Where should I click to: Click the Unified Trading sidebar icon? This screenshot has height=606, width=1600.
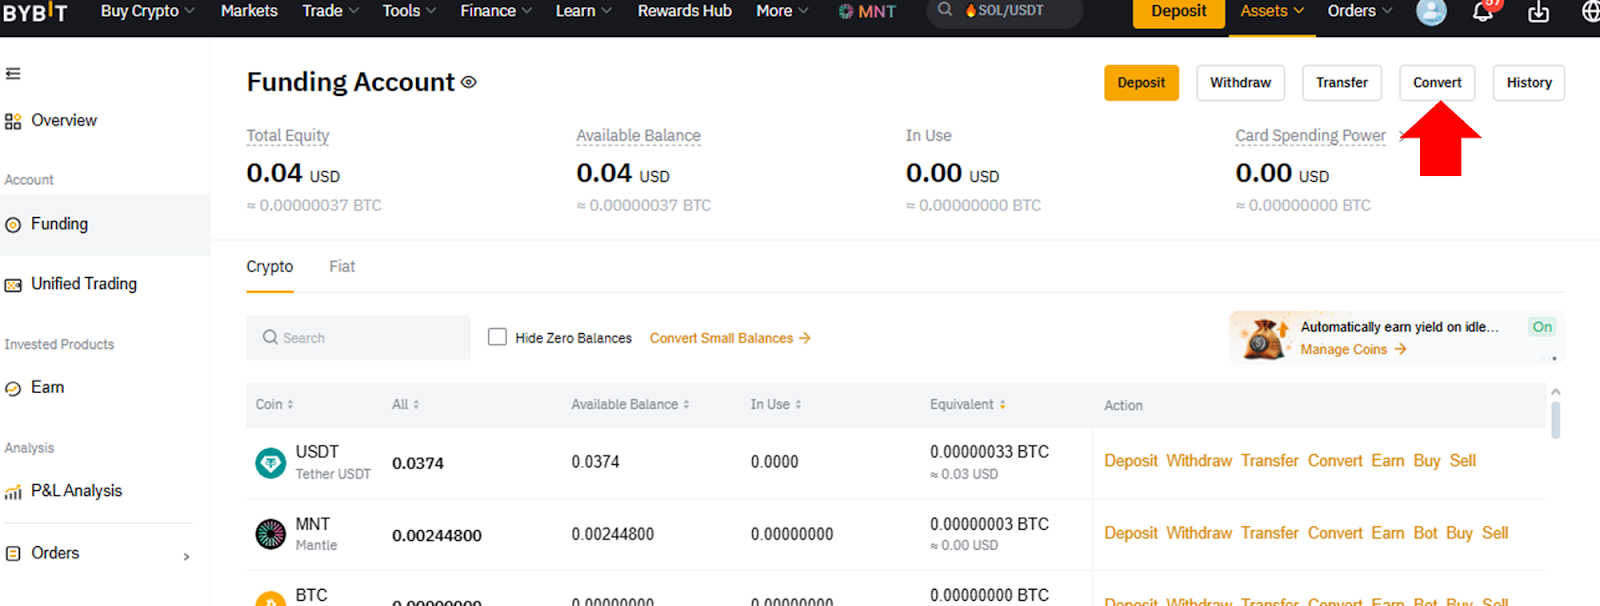point(13,285)
